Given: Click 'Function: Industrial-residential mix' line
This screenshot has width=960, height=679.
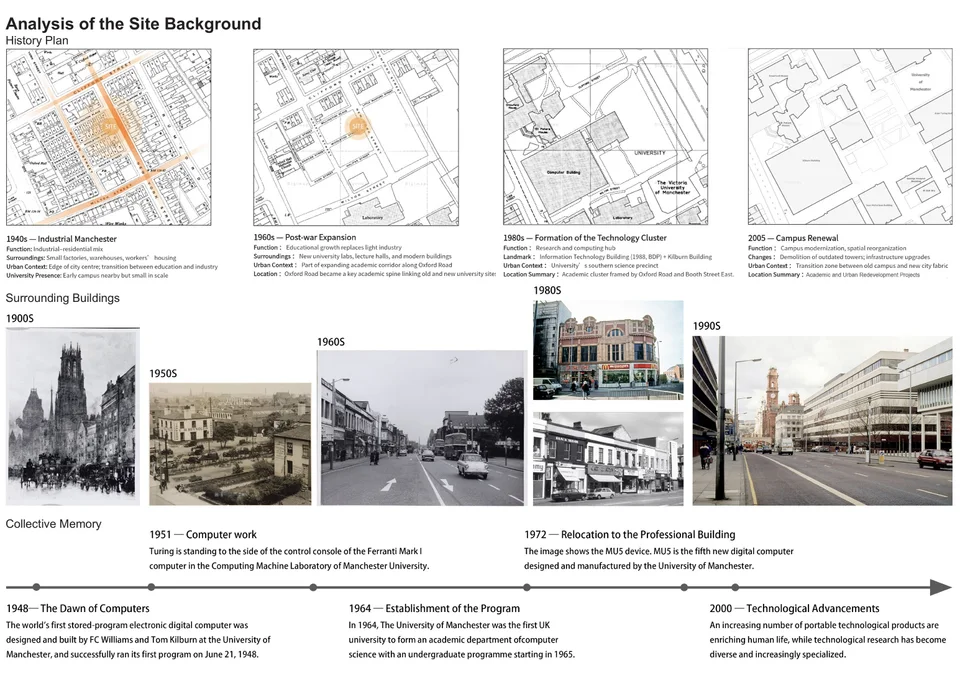Looking at the screenshot, I should [x=54, y=249].
